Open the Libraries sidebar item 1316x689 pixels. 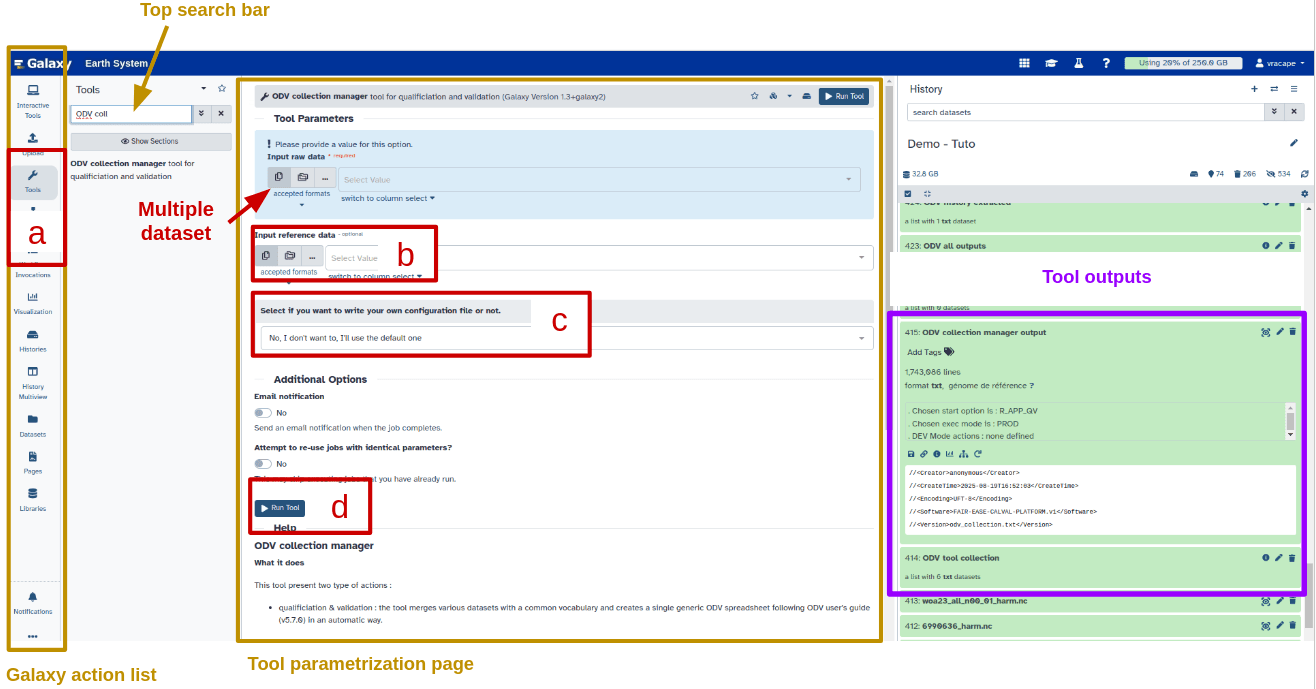[x=33, y=499]
